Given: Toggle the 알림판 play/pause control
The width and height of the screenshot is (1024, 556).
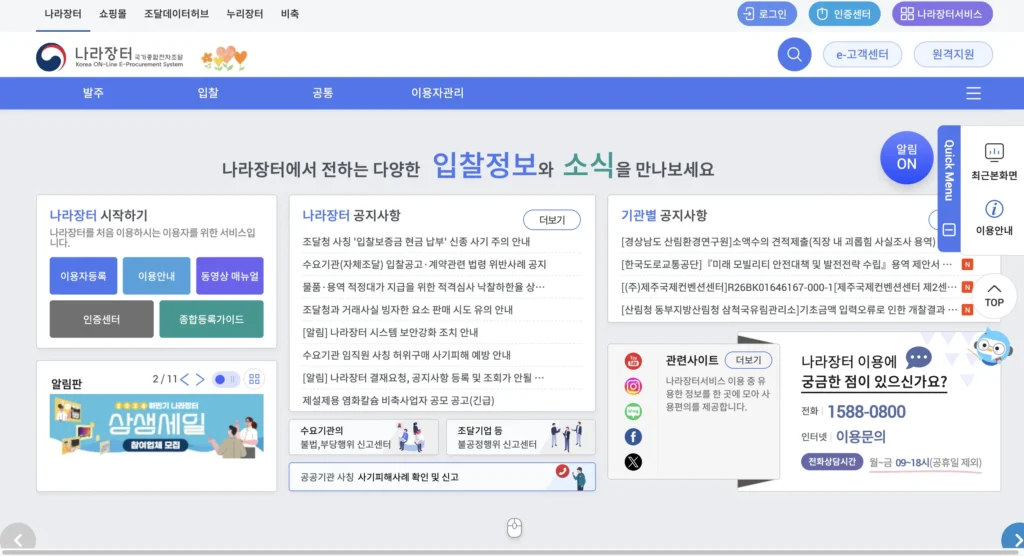Looking at the screenshot, I should click(225, 379).
